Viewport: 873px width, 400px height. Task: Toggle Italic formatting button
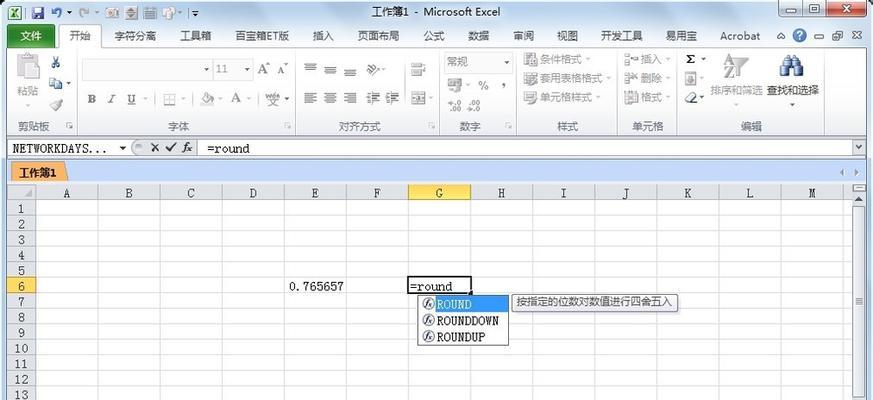(x=111, y=99)
